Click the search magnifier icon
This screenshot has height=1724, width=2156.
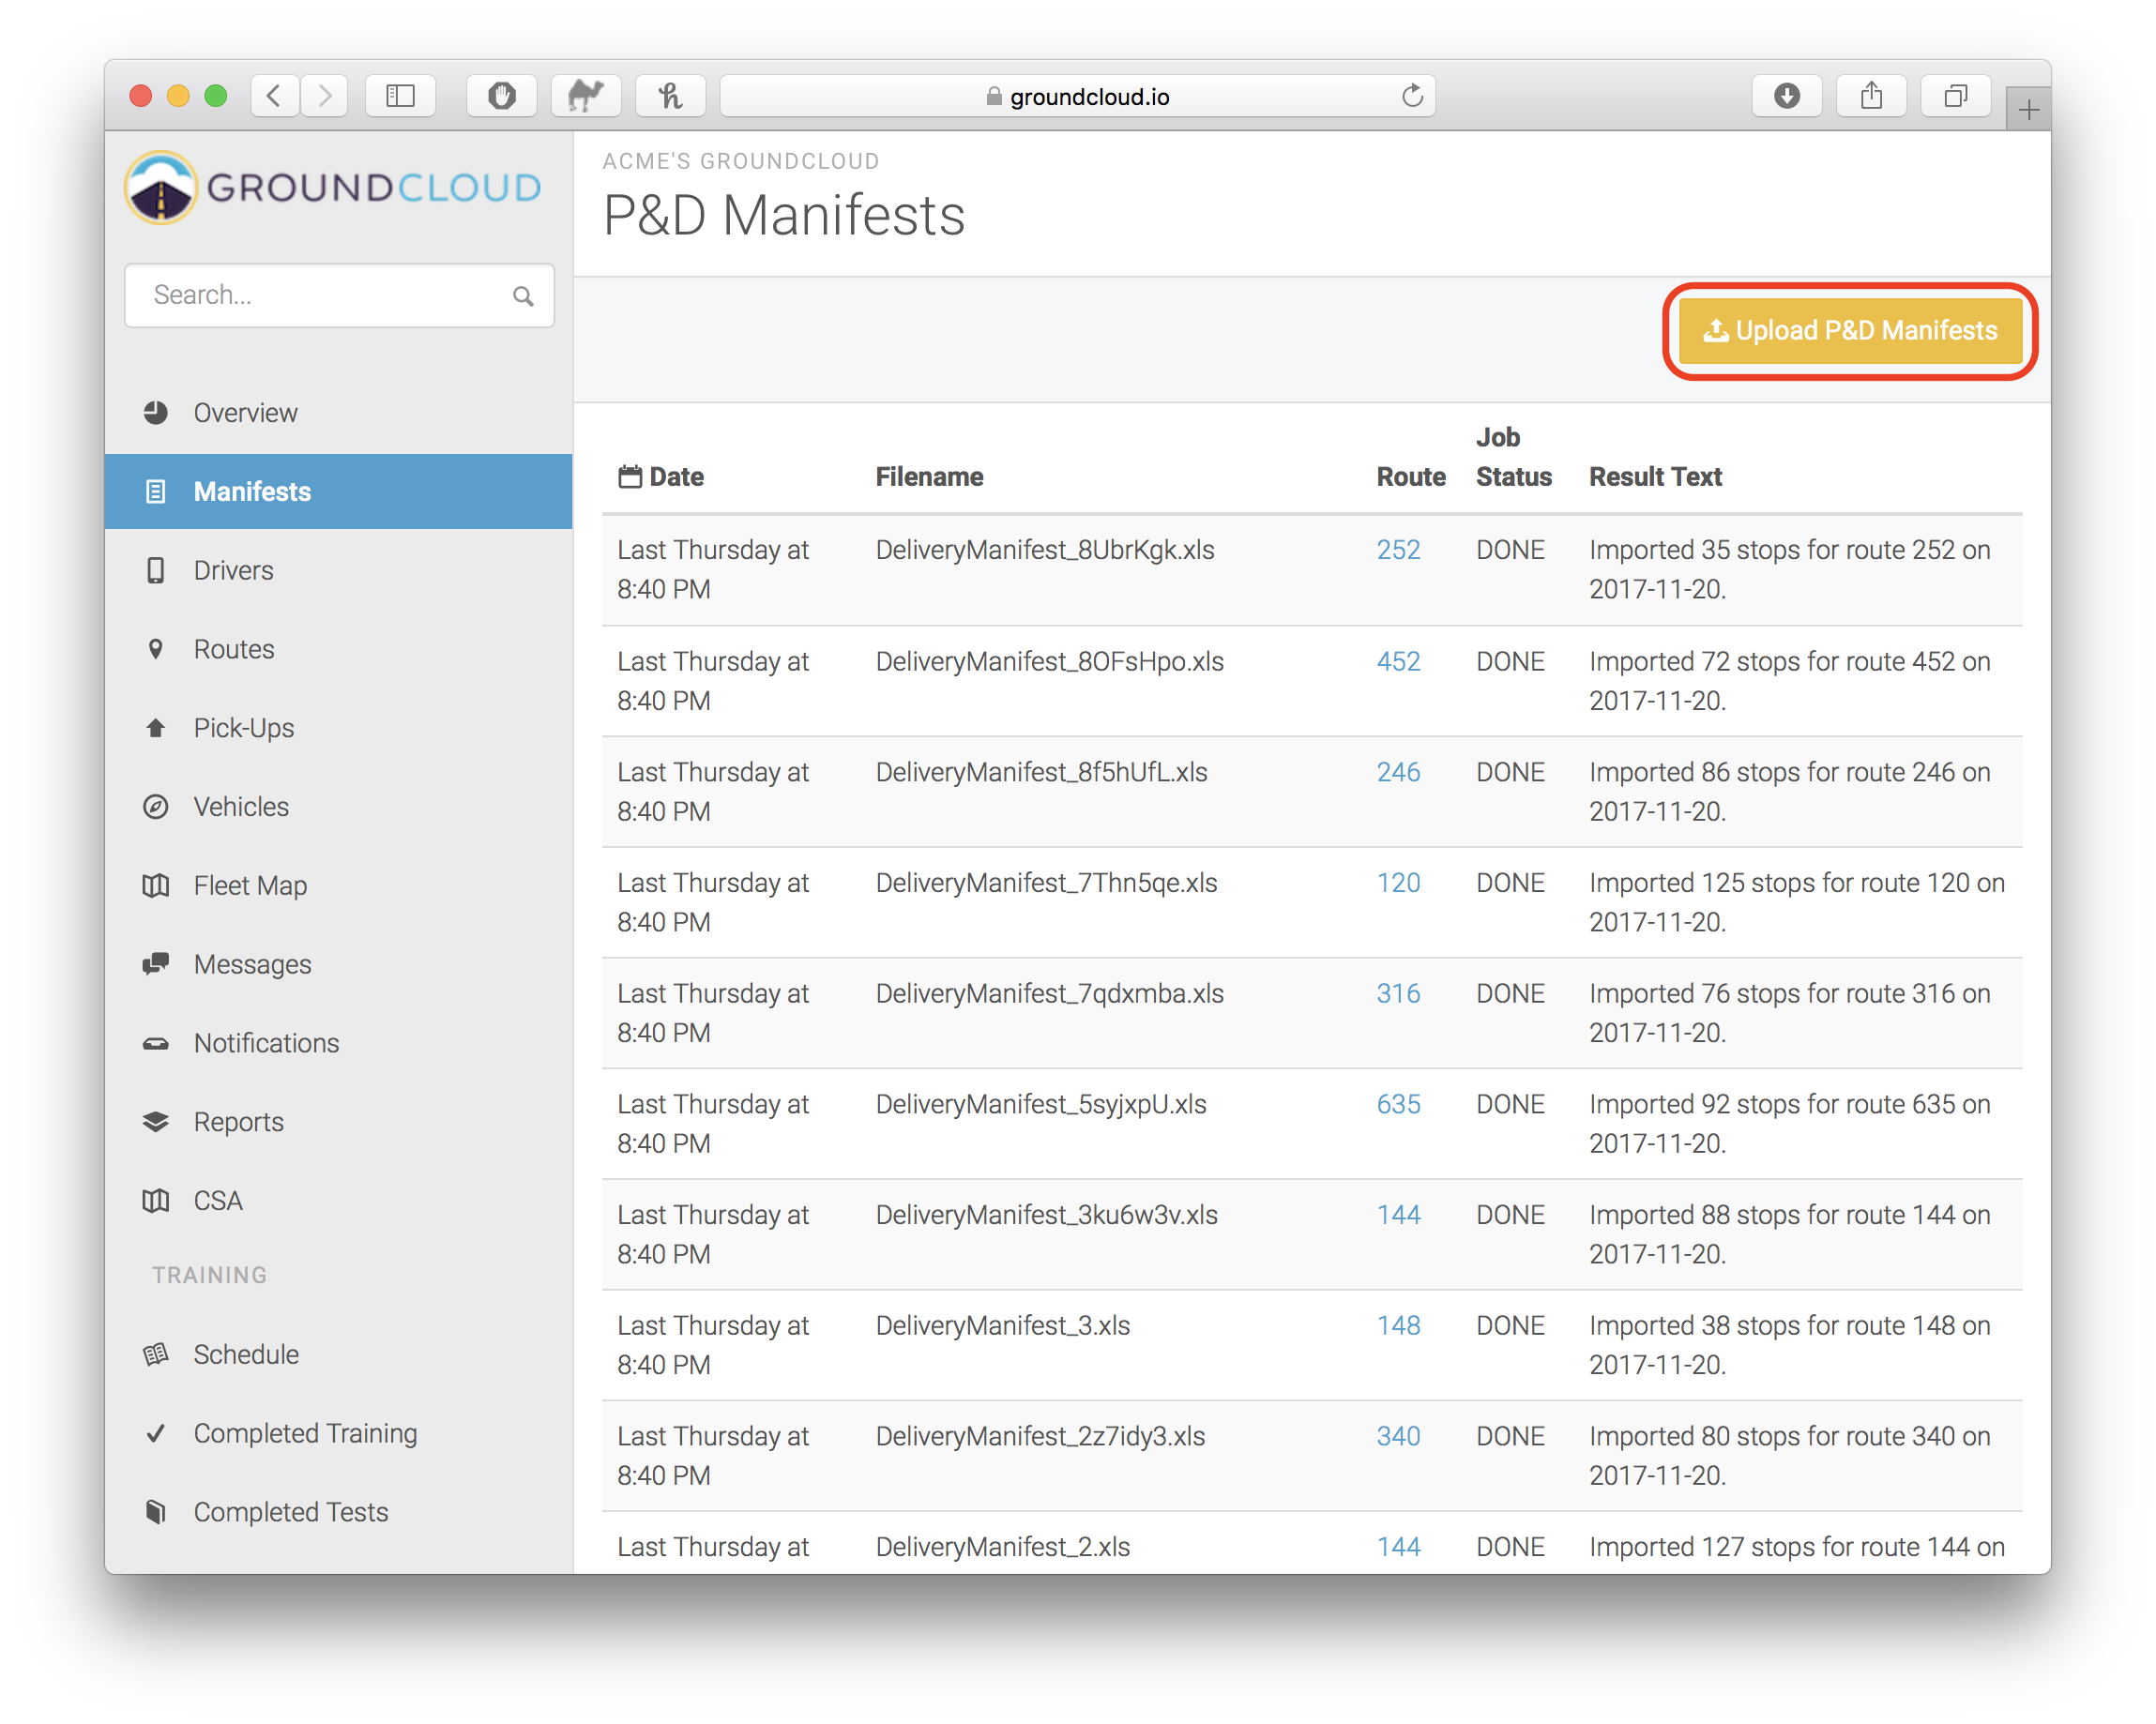coord(523,296)
